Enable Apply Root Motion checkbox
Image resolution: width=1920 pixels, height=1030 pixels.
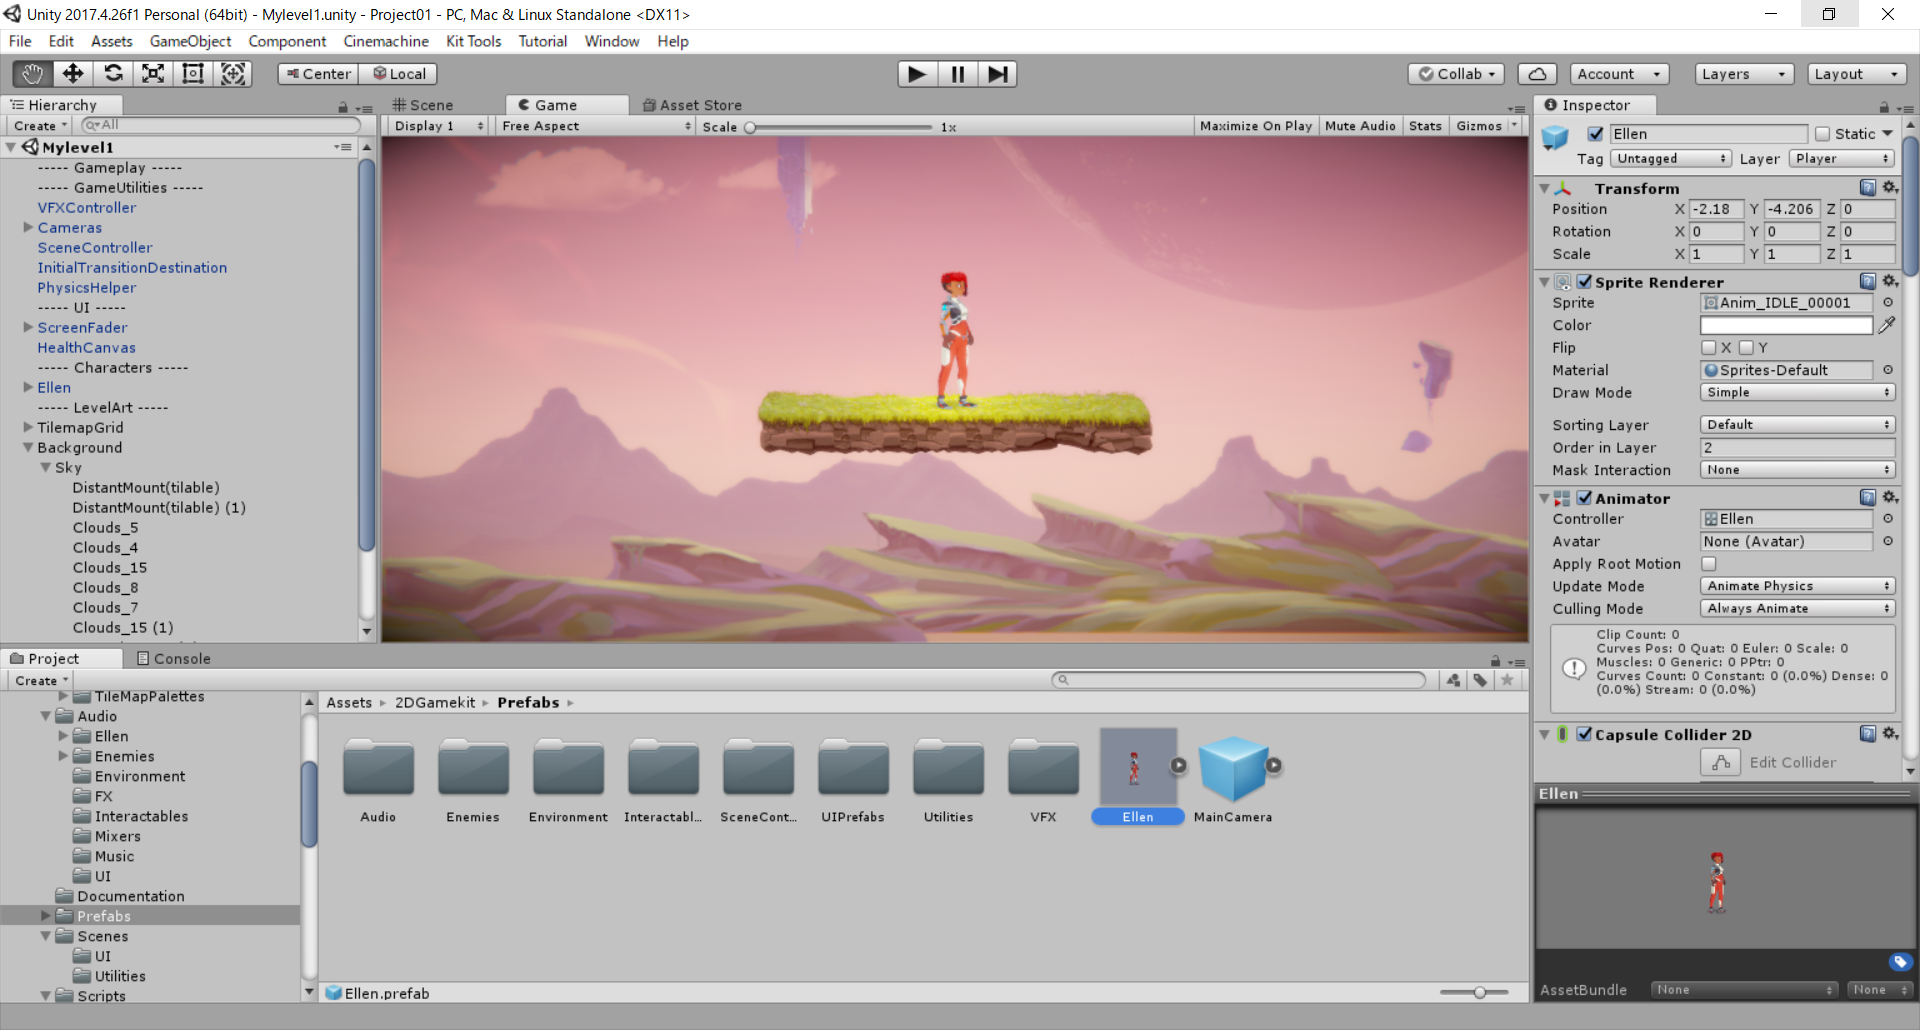click(1708, 564)
